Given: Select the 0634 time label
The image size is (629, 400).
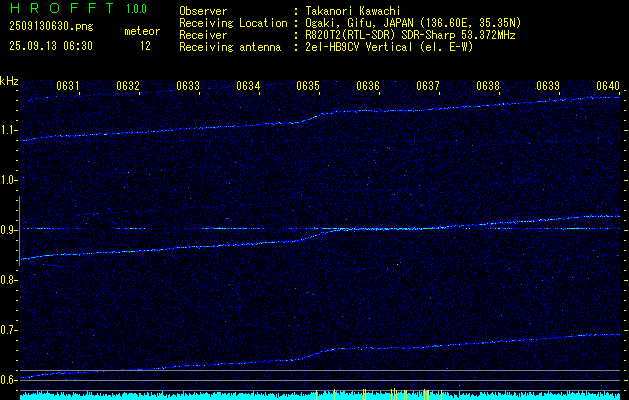Looking at the screenshot, I should click(x=248, y=86).
